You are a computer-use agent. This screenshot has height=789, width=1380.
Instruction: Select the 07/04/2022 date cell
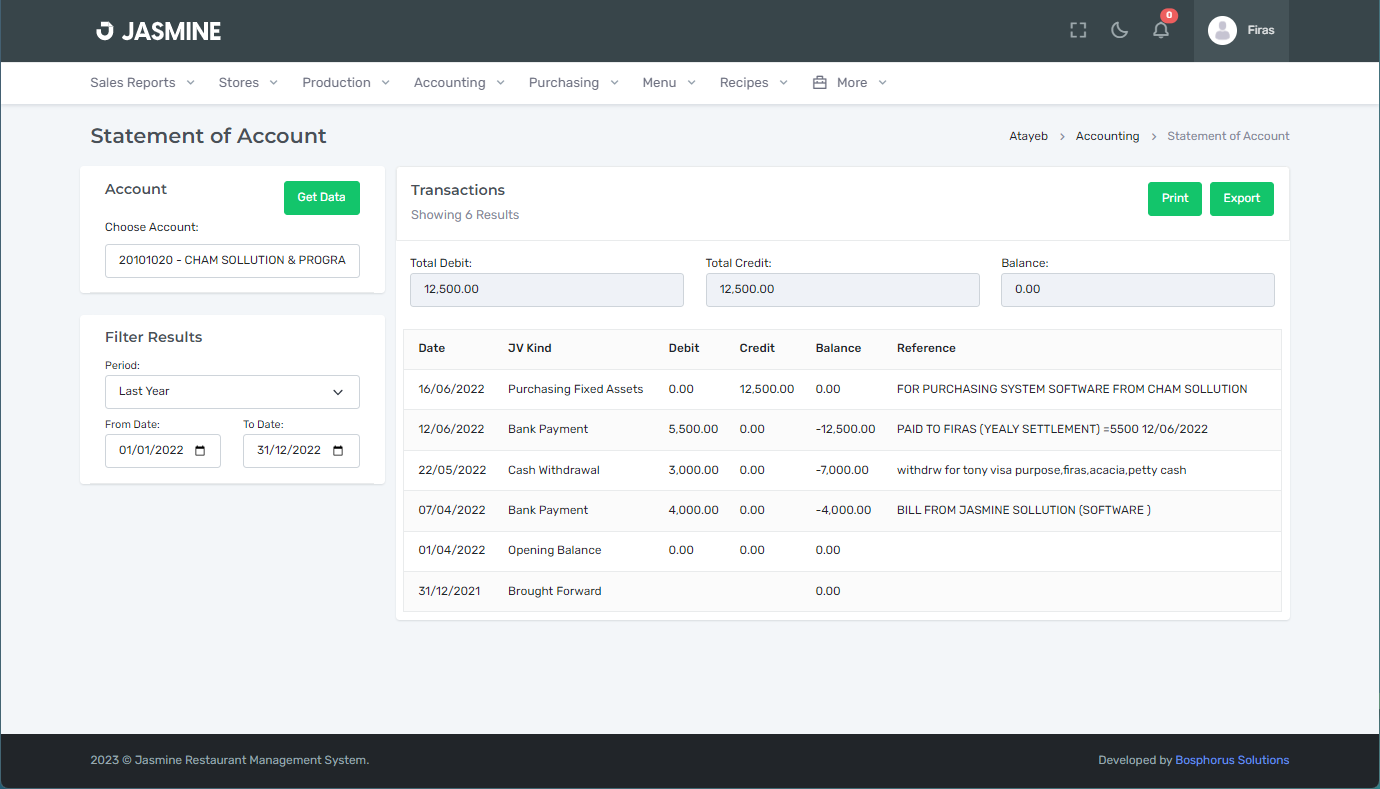[x=452, y=510]
